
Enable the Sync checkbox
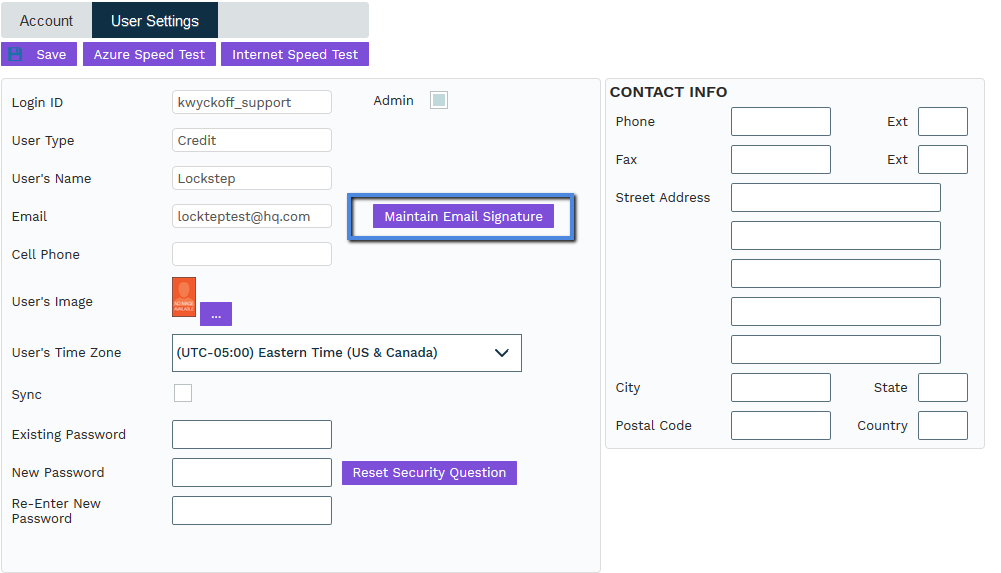(x=183, y=393)
